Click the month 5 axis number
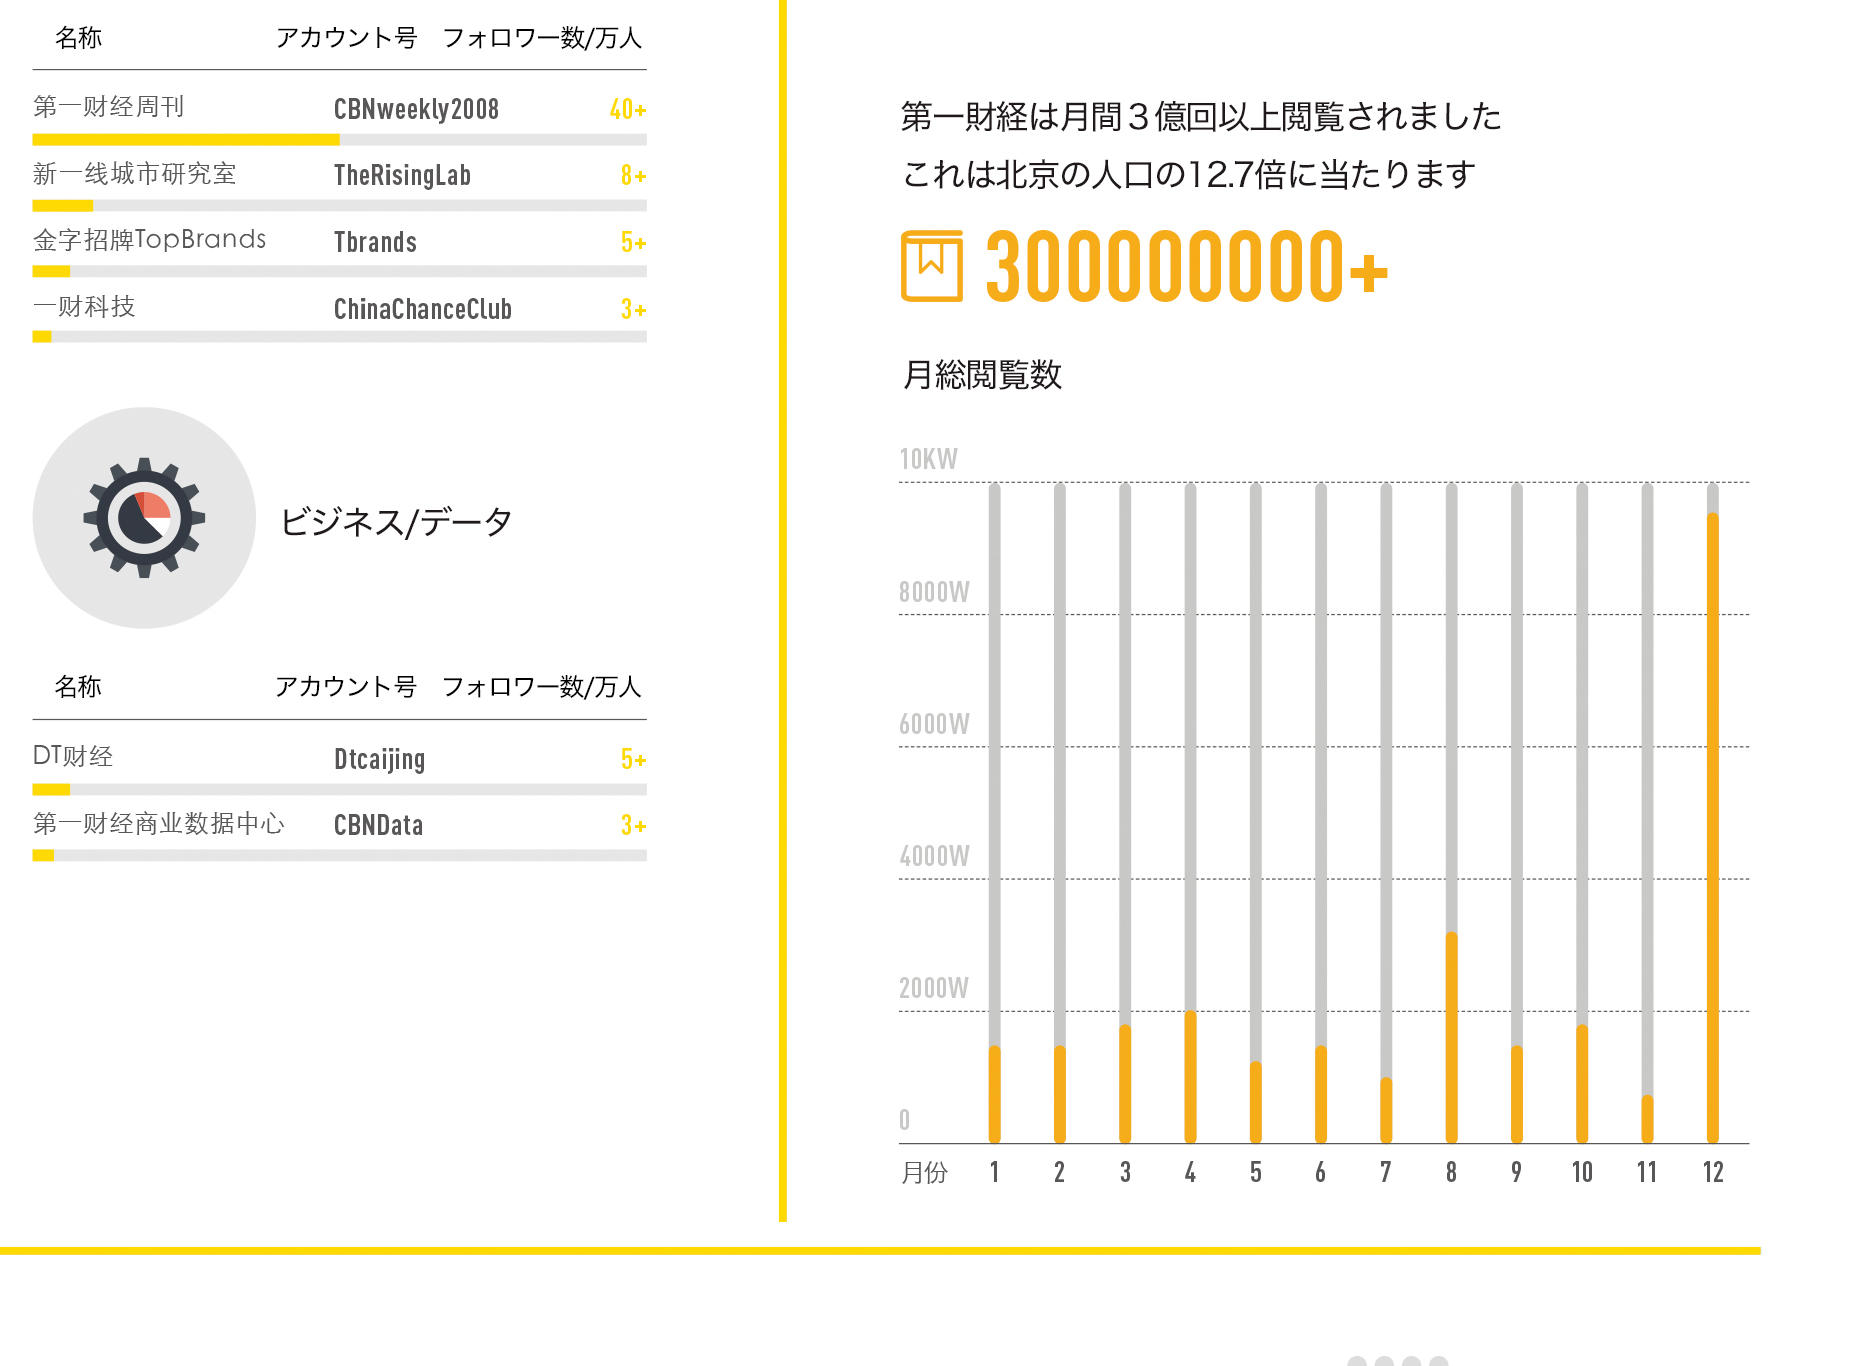 coord(1255,1172)
